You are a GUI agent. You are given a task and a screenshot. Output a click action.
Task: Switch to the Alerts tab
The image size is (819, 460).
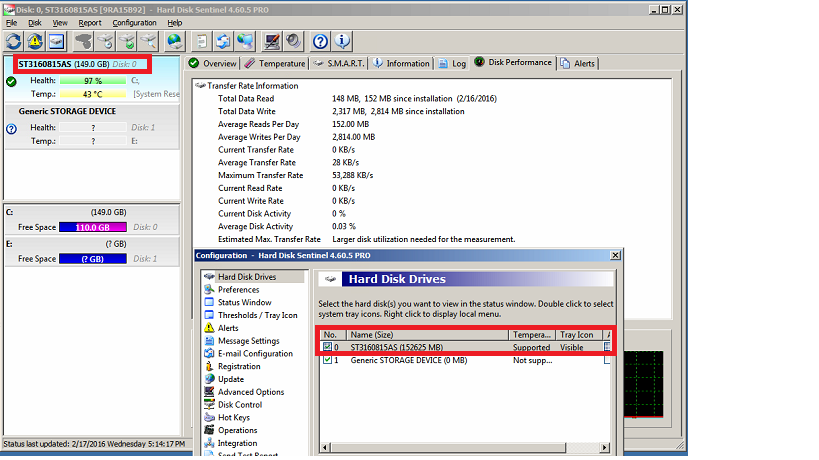coord(578,63)
